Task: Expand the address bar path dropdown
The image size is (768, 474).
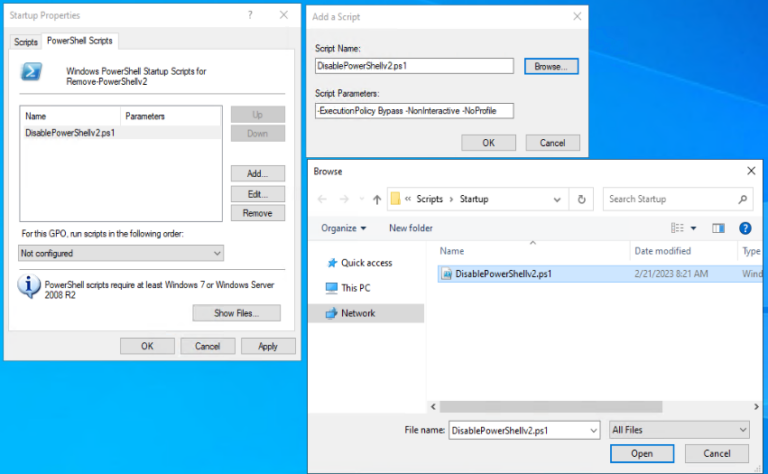Action: [557, 199]
